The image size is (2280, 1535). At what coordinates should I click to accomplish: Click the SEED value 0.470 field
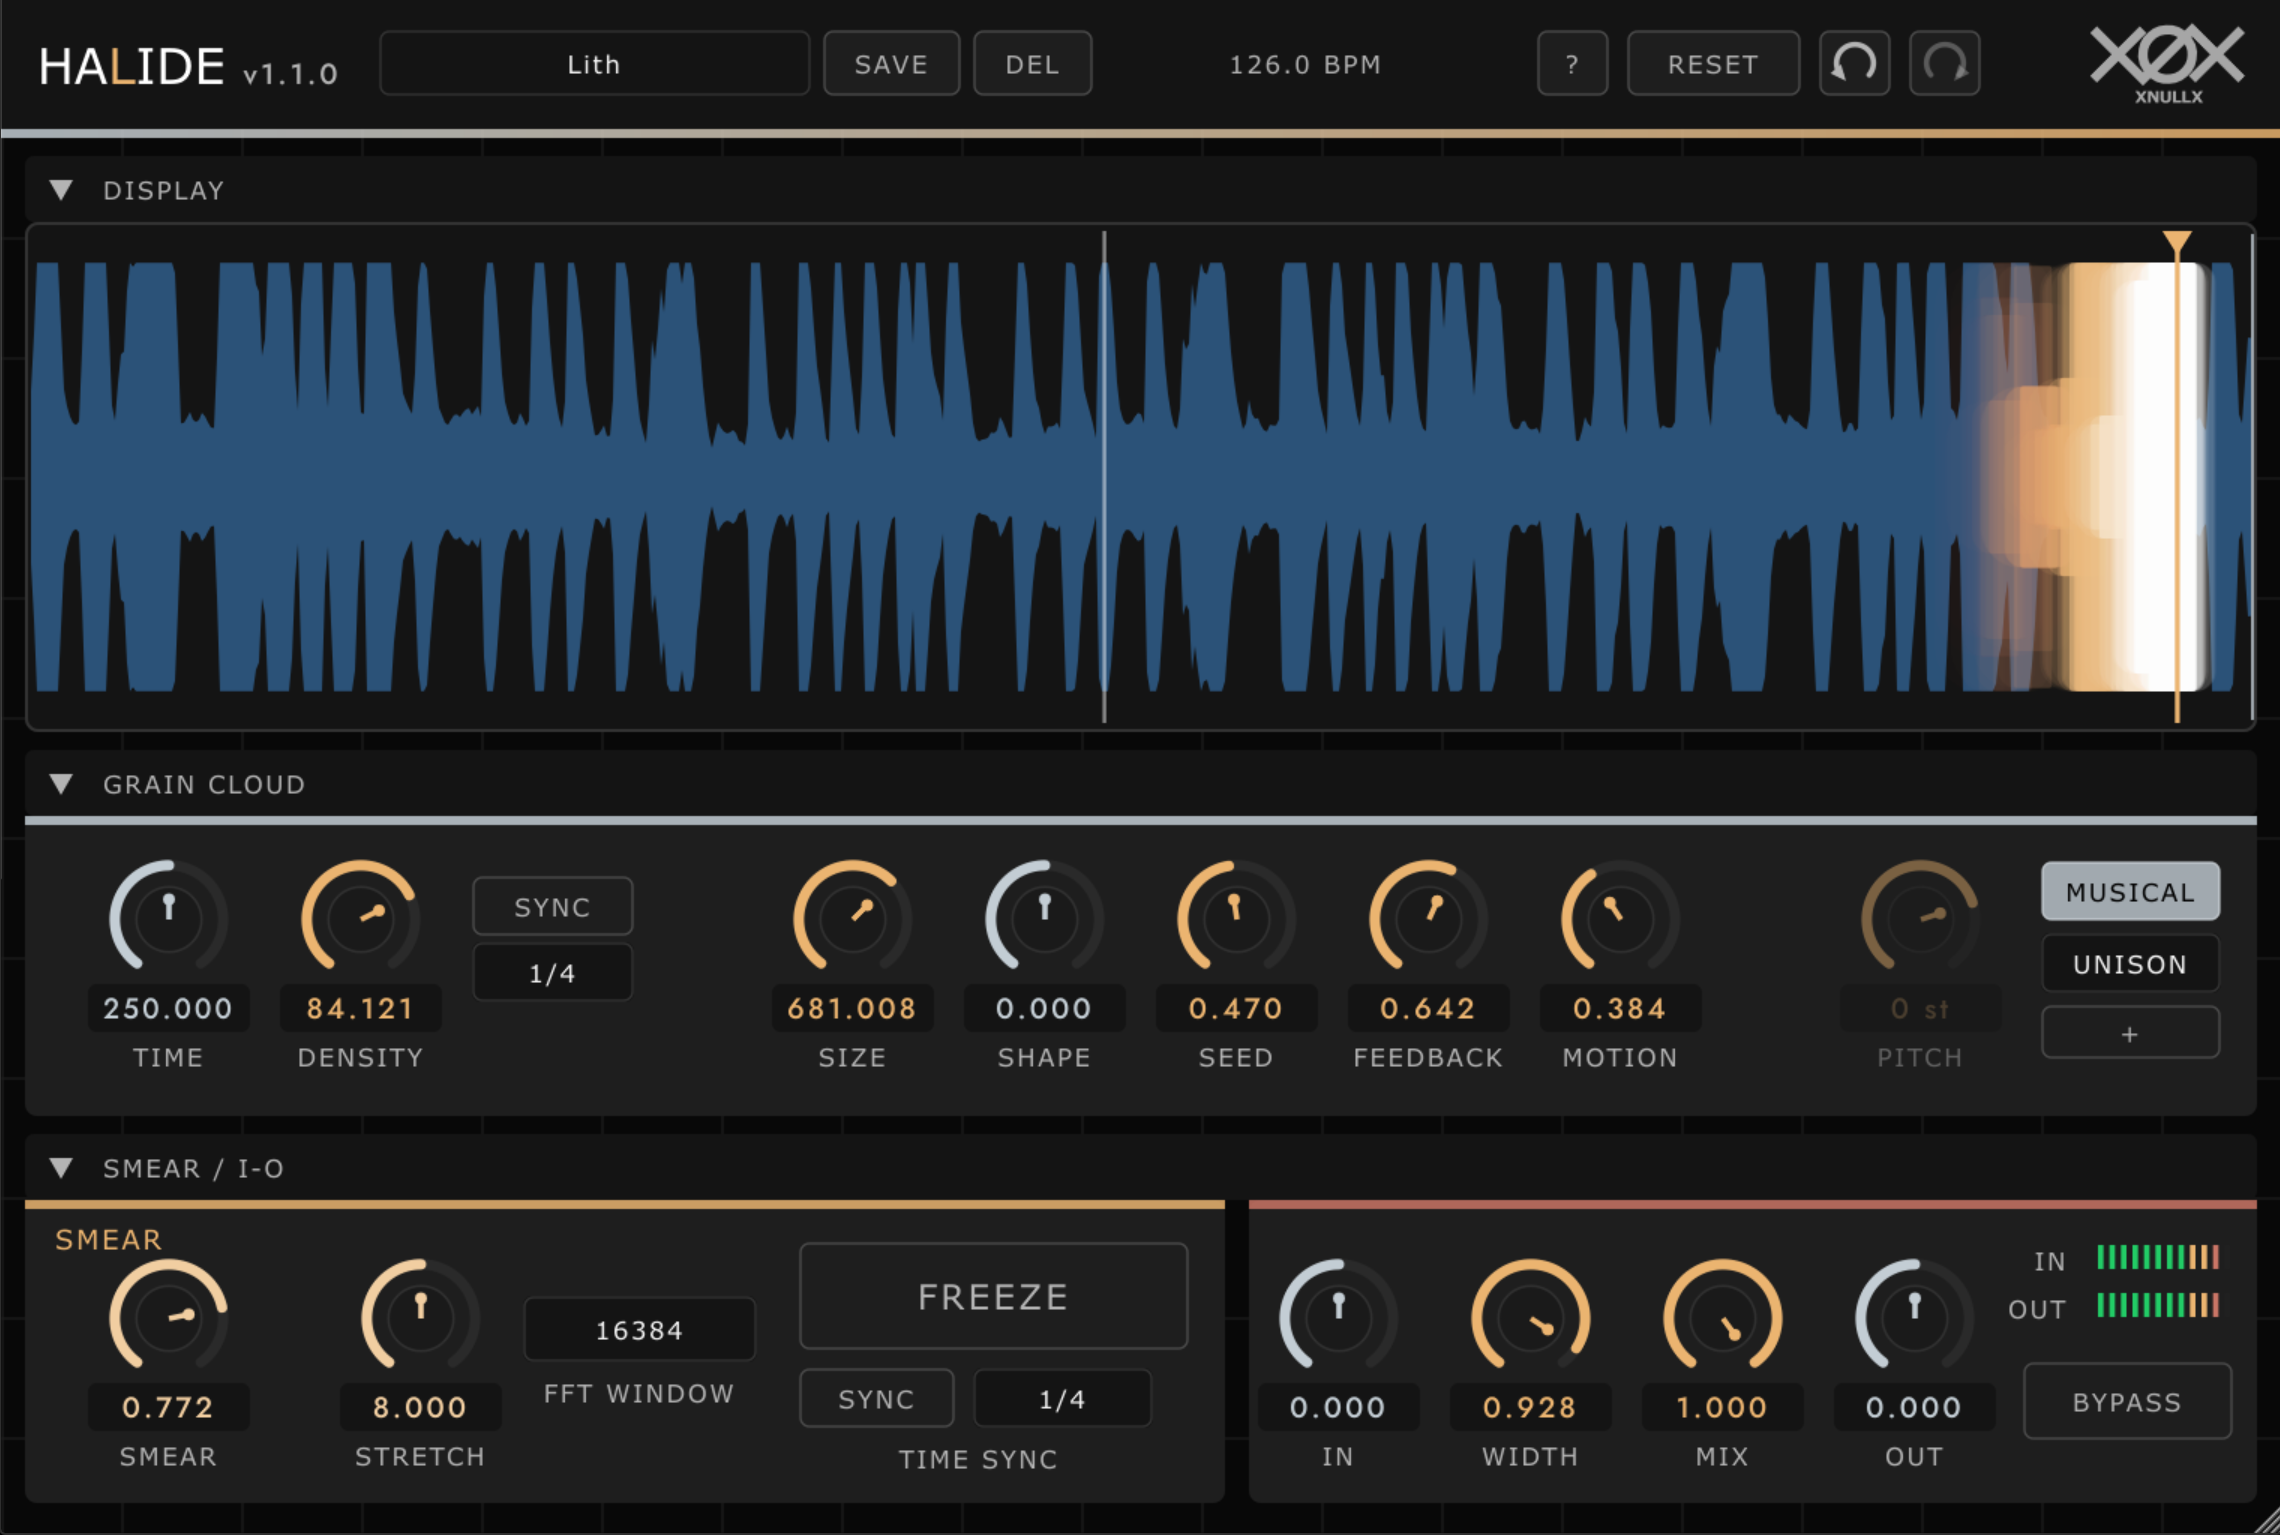point(1236,1008)
